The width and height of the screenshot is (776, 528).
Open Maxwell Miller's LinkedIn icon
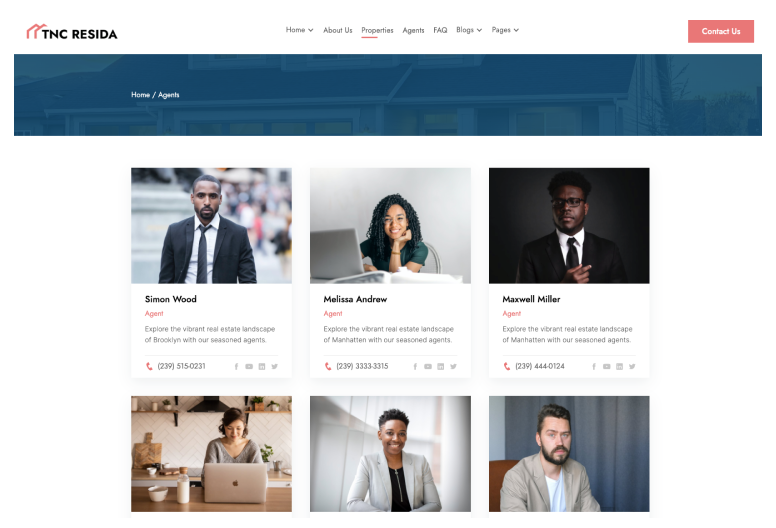click(x=619, y=367)
